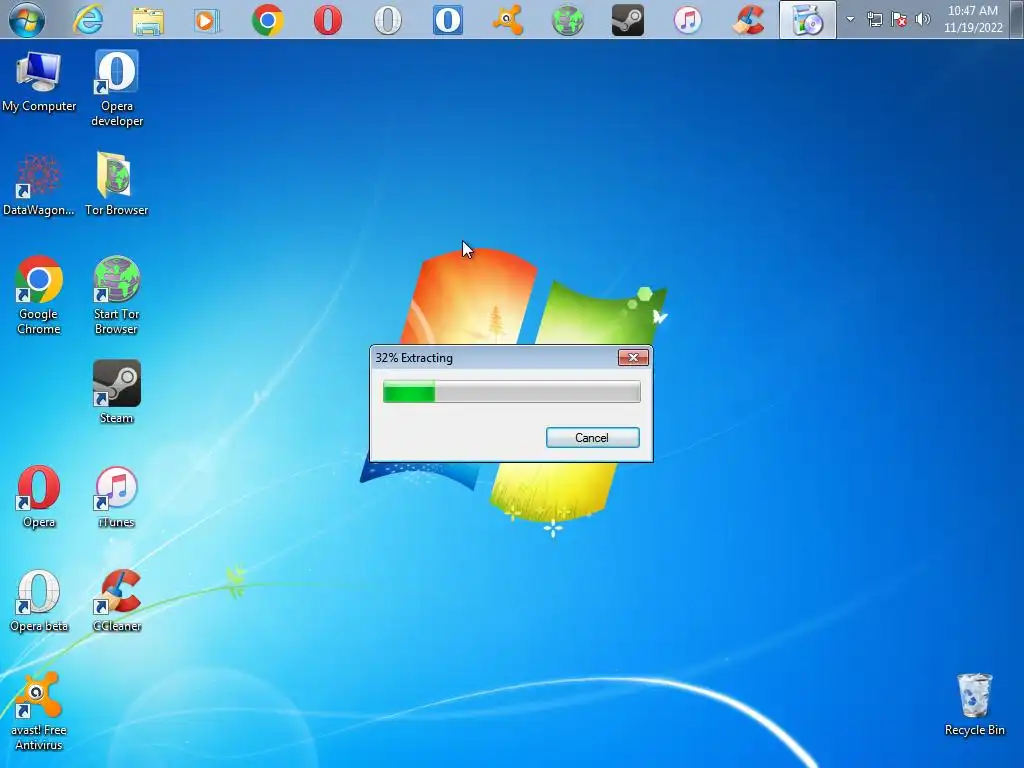Open the Action Center flag icon
The height and width of the screenshot is (768, 1024).
point(899,19)
